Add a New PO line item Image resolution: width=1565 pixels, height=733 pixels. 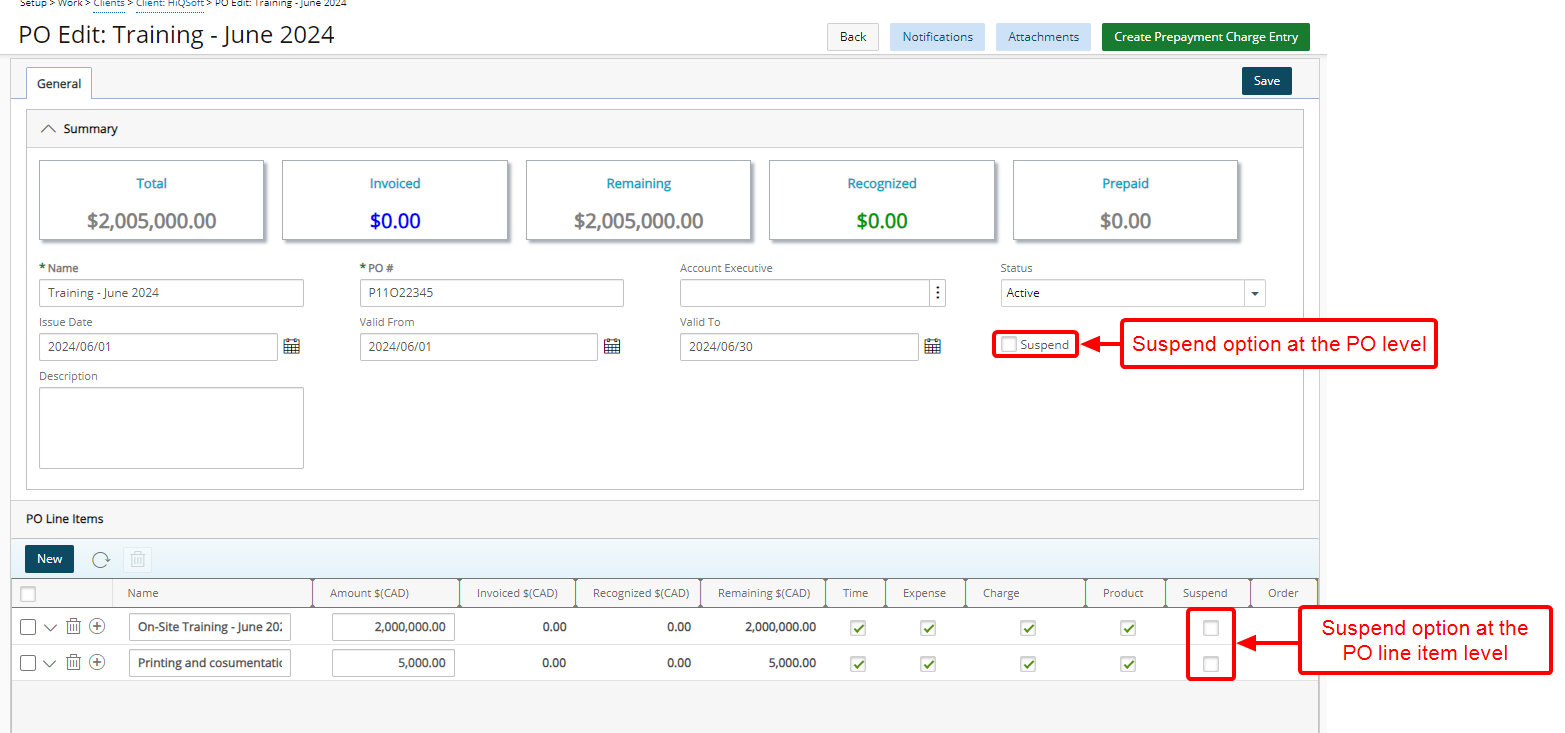click(x=50, y=559)
